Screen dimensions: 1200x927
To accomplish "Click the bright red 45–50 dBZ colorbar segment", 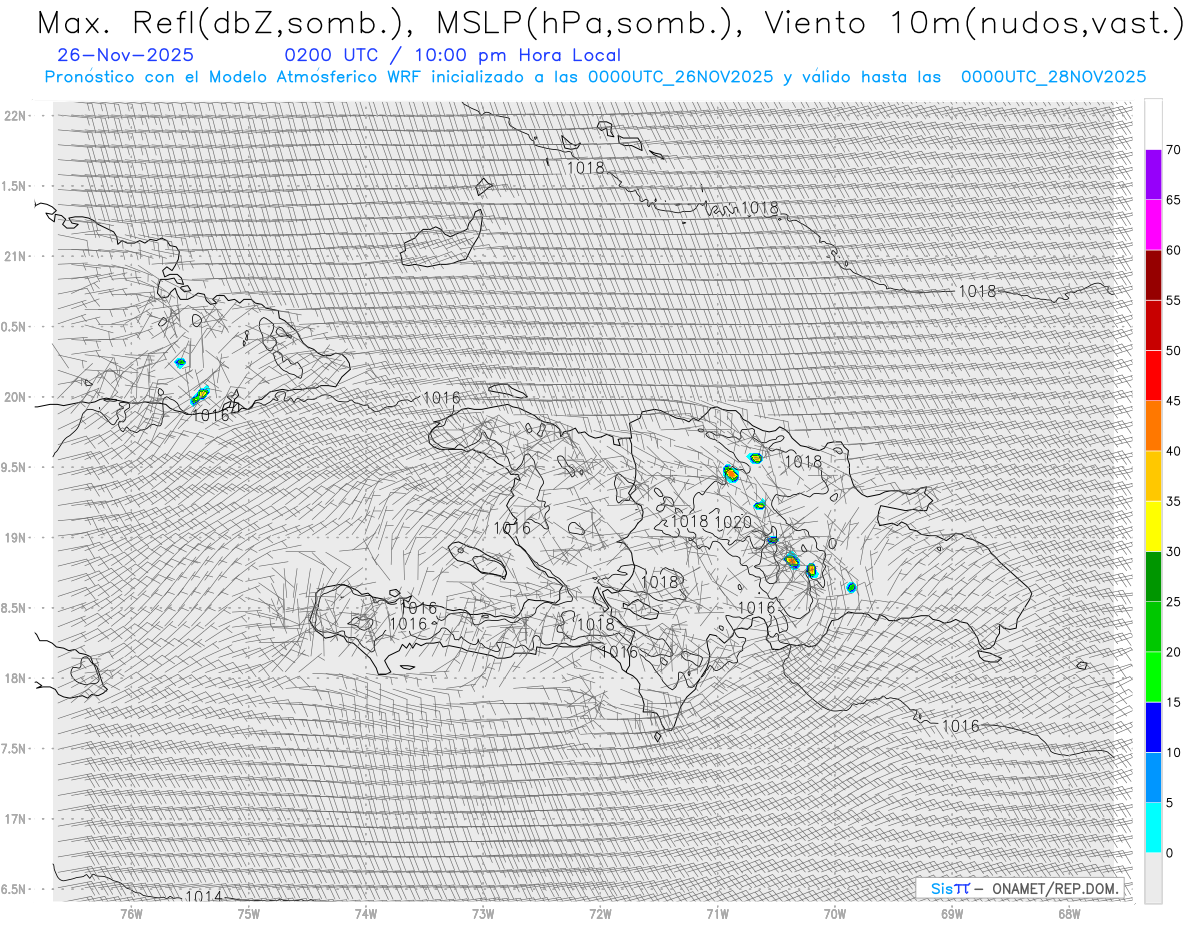I will click(1153, 376).
